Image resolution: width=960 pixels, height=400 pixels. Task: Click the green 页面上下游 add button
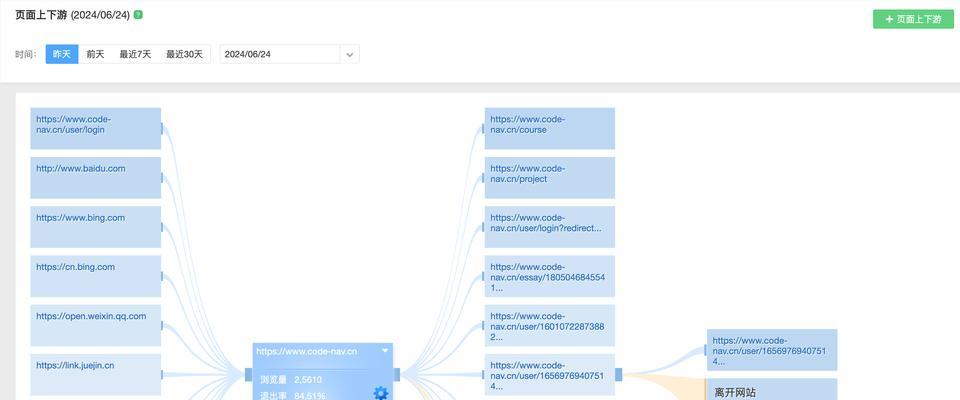pos(913,19)
